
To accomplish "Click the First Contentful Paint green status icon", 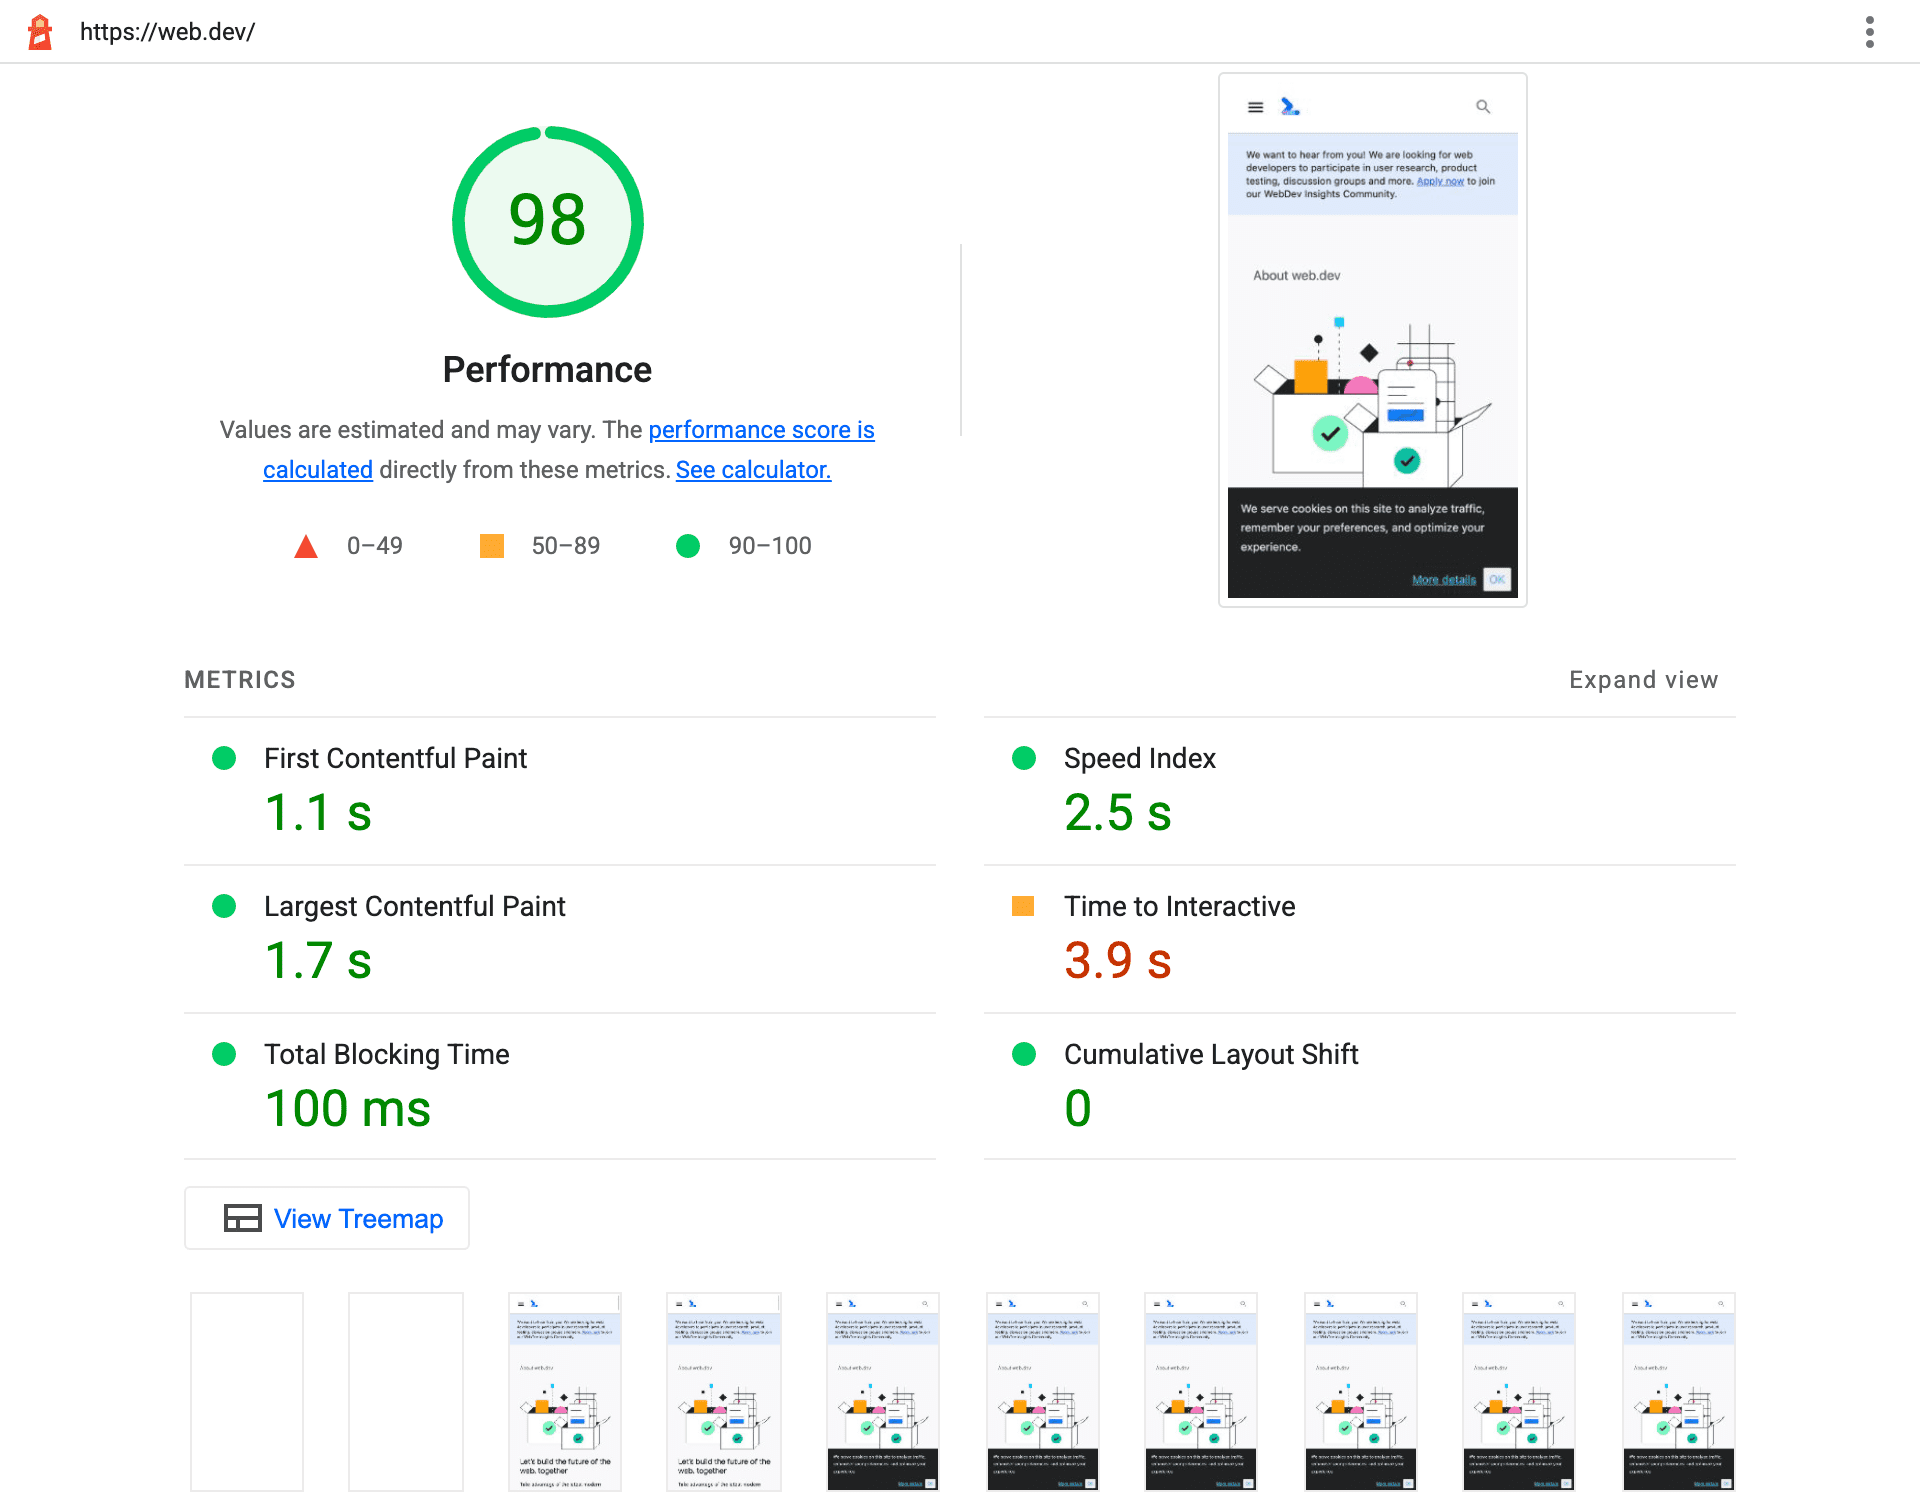I will click(223, 759).
